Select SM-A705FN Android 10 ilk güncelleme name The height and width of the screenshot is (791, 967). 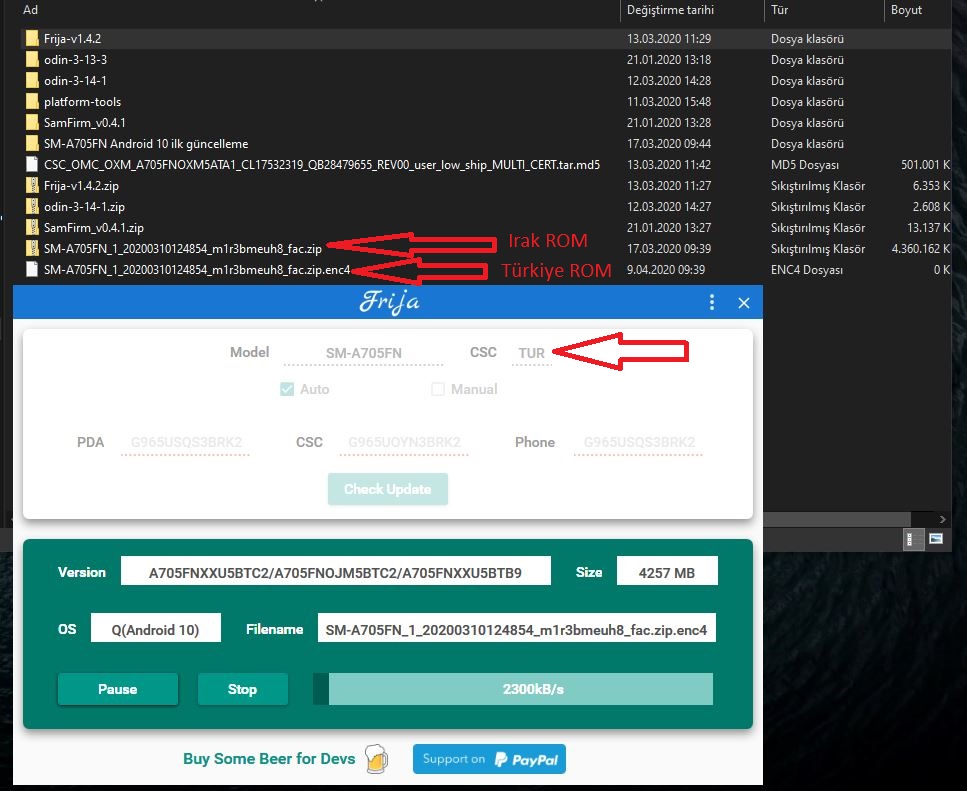pyautogui.click(x=146, y=143)
